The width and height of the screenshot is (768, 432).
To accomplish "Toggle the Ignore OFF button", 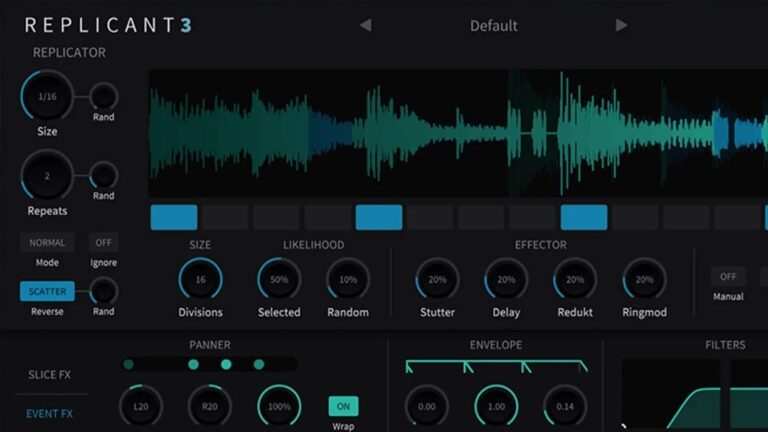I will [x=103, y=242].
